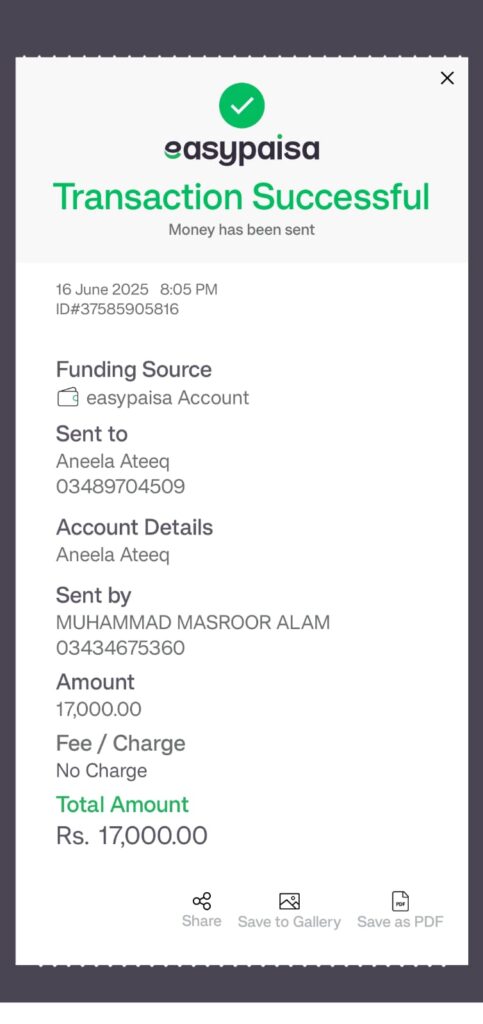This screenshot has width=483, height=1024.
Task: Click the Rs. 17,000.00 total amount
Action: pyautogui.click(x=132, y=835)
